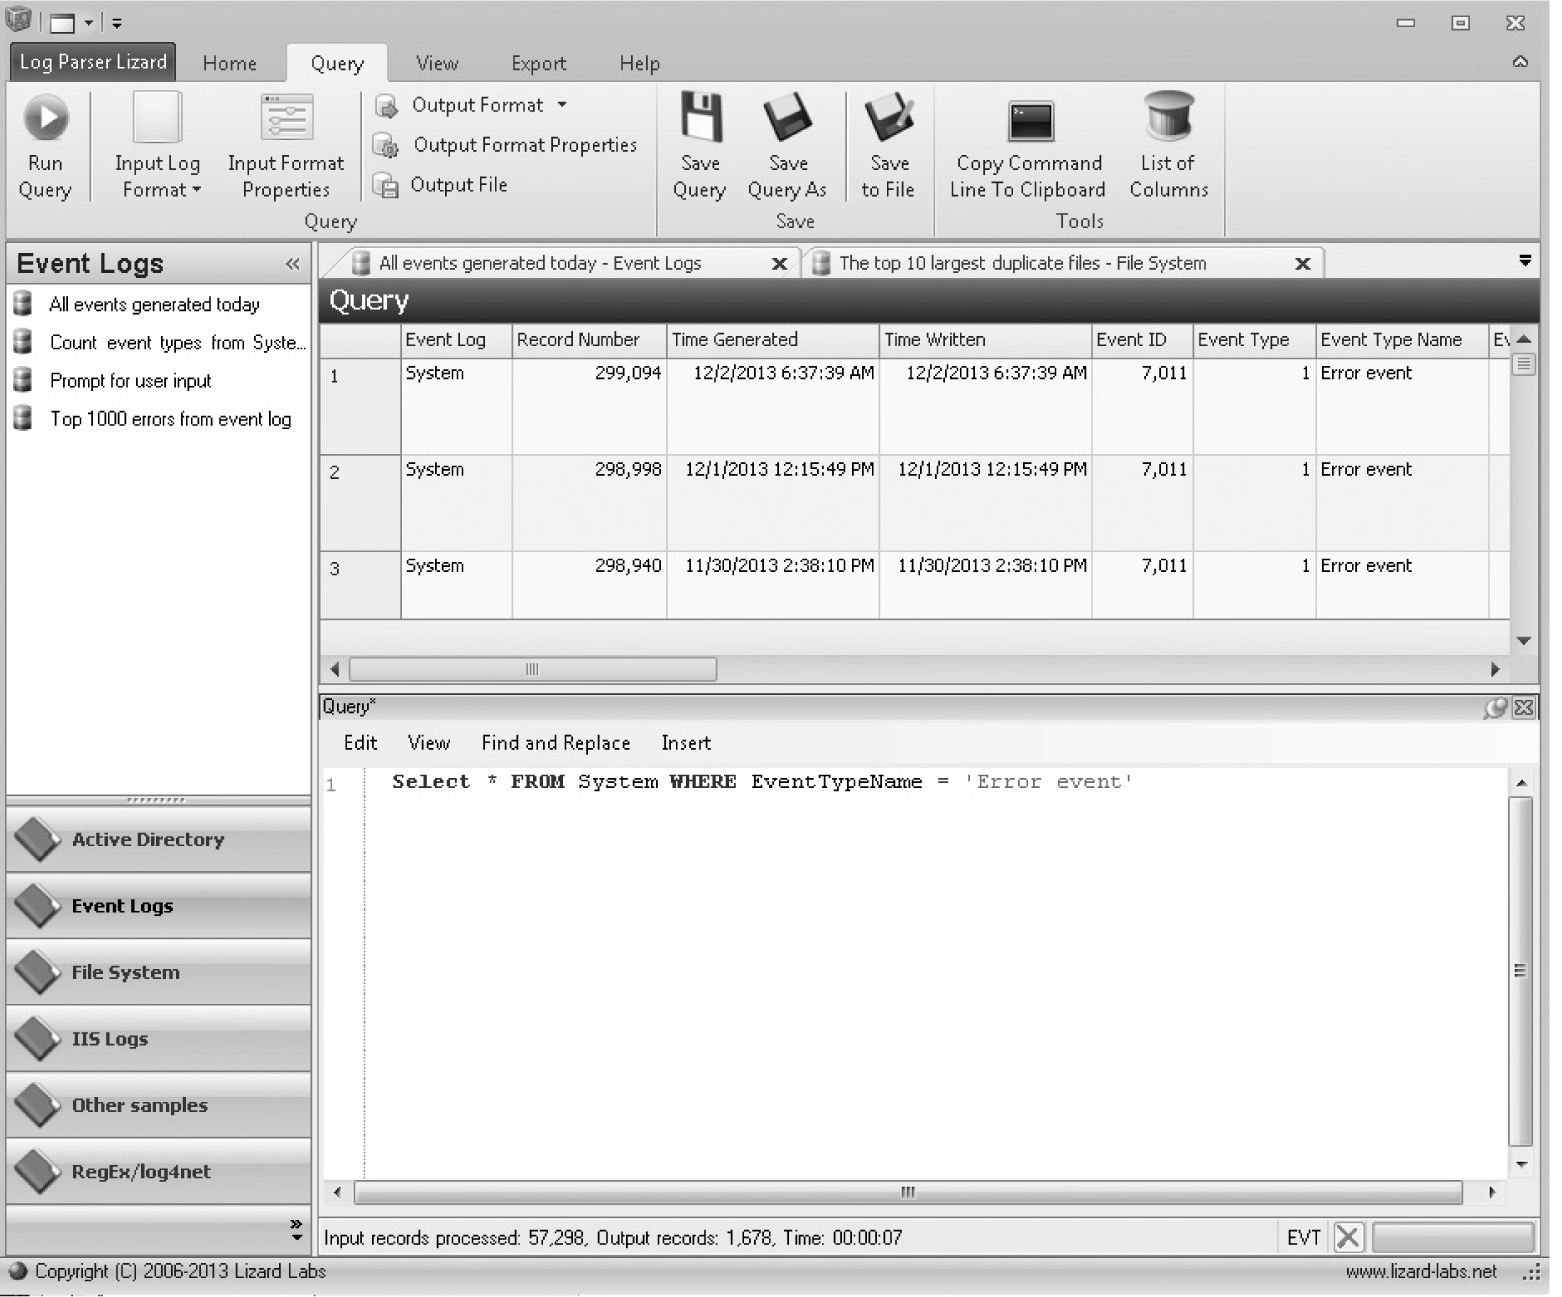The height and width of the screenshot is (1297, 1562).
Task: Click the RegEx/log4net diamond icon
Action: [38, 1172]
